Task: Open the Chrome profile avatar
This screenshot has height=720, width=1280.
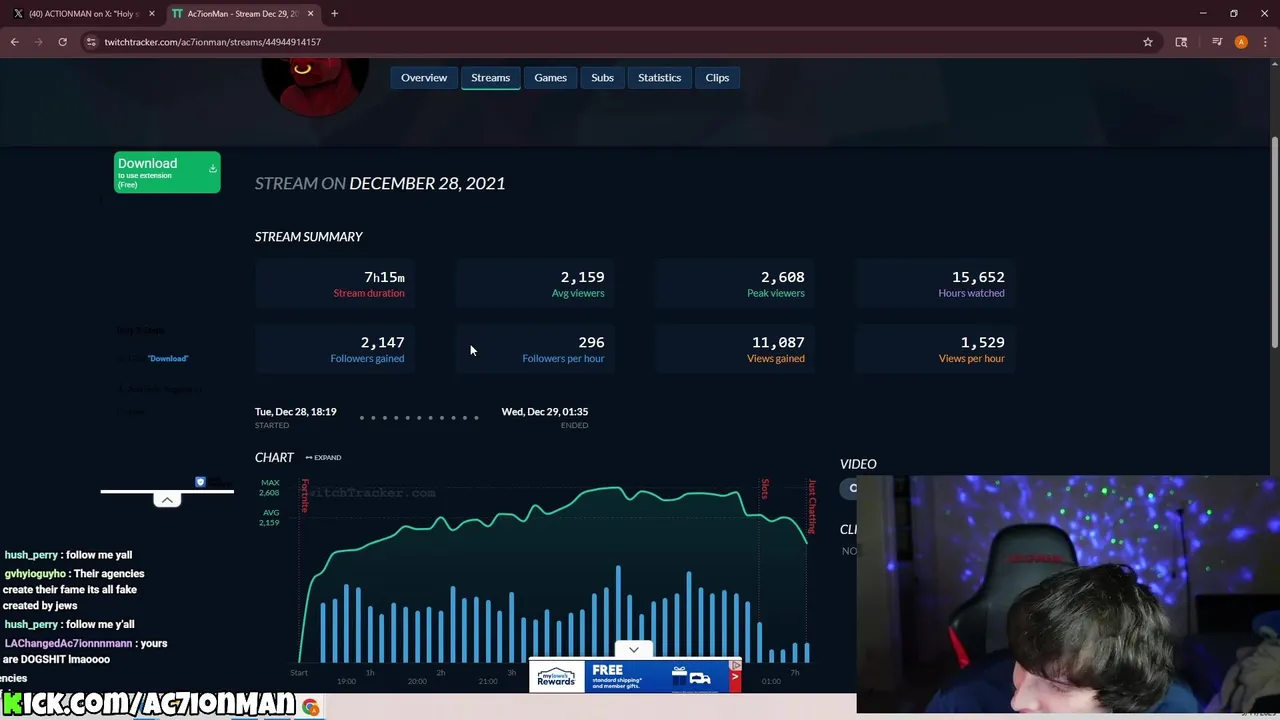Action: pyautogui.click(x=1241, y=42)
